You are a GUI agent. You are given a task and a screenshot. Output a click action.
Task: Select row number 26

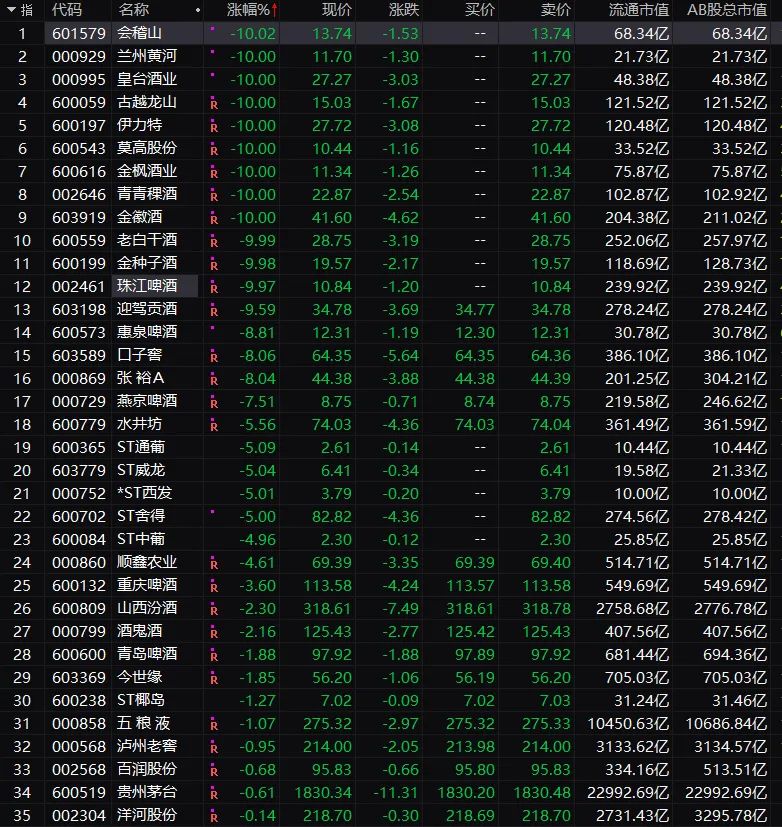click(x=22, y=608)
